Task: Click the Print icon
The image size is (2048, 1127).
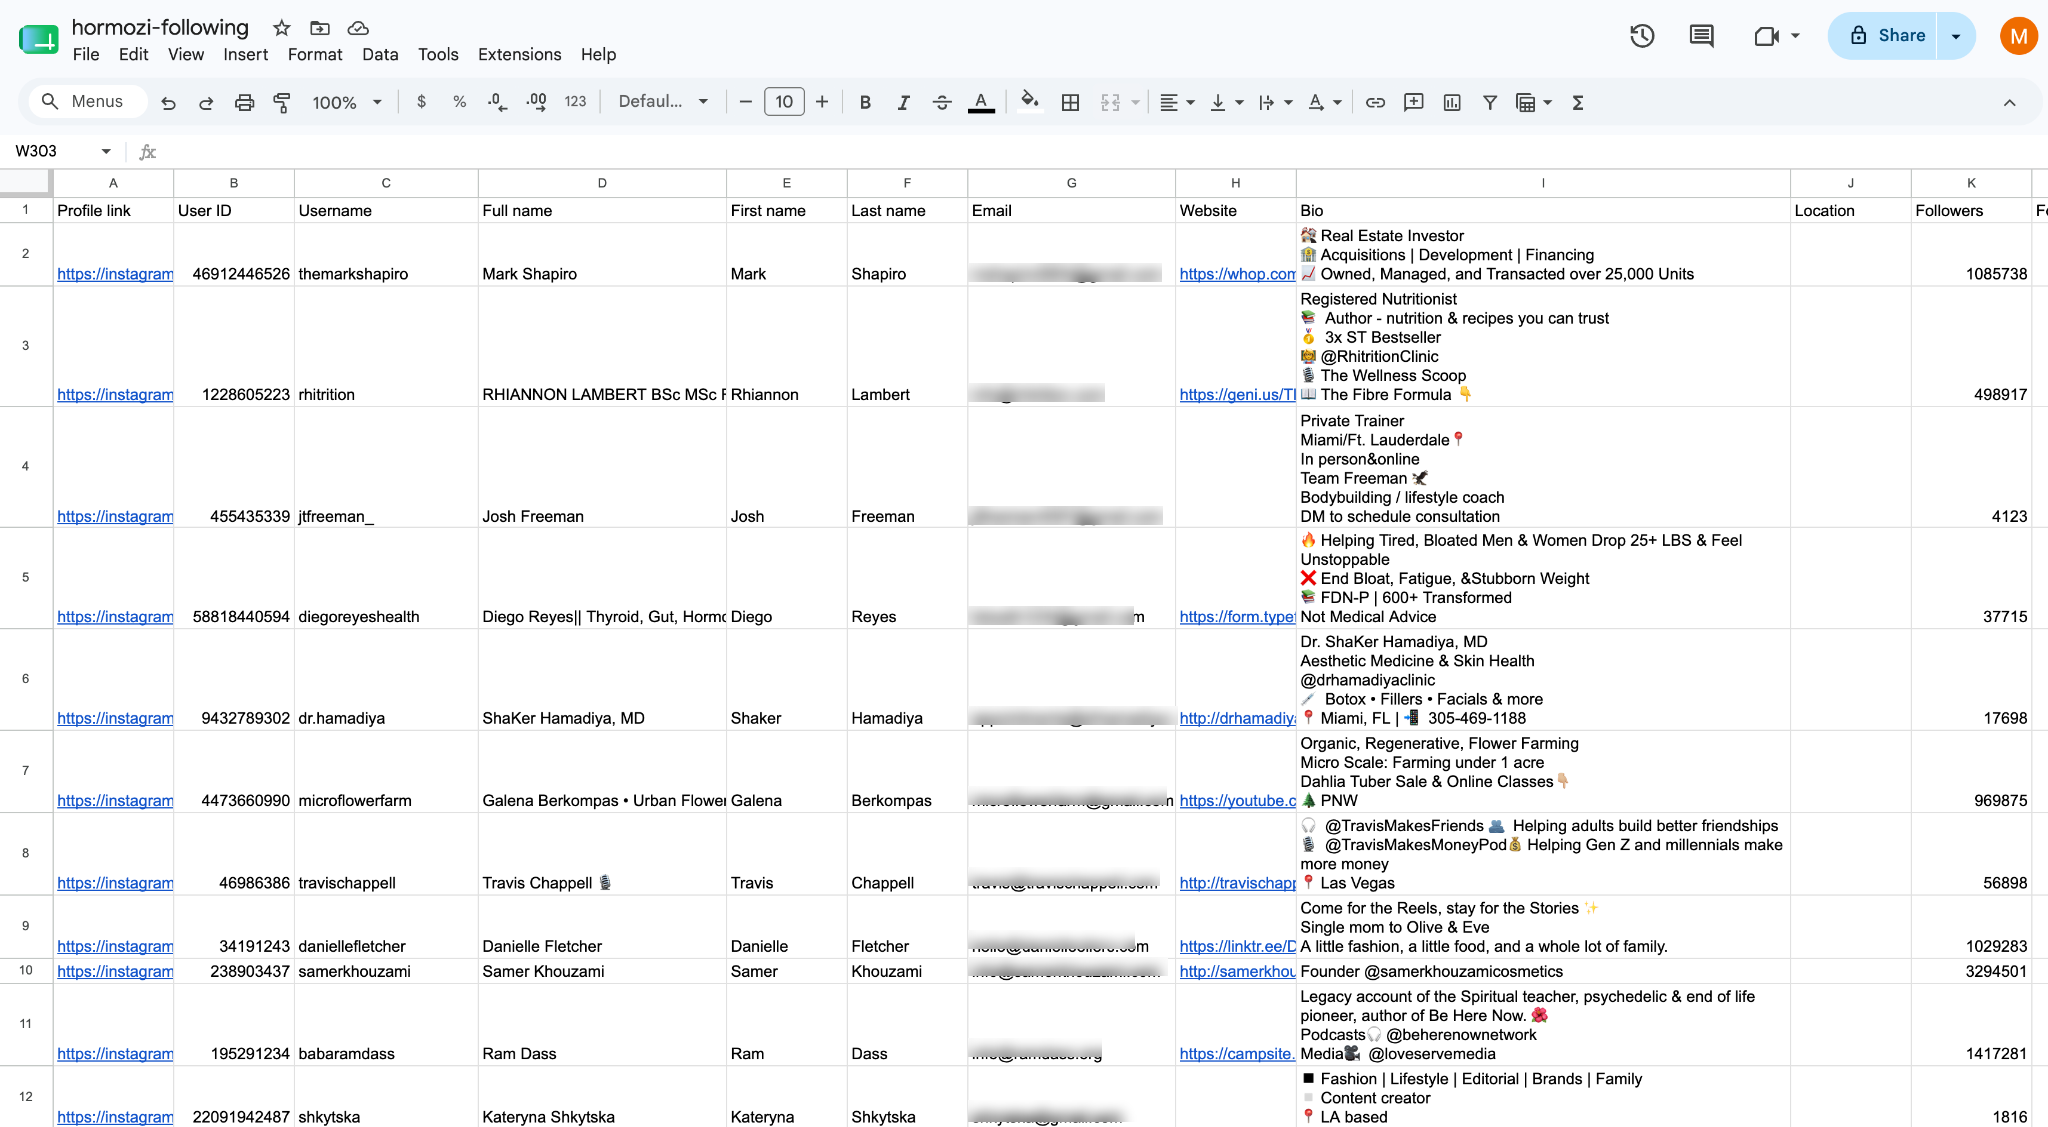Action: (x=244, y=102)
